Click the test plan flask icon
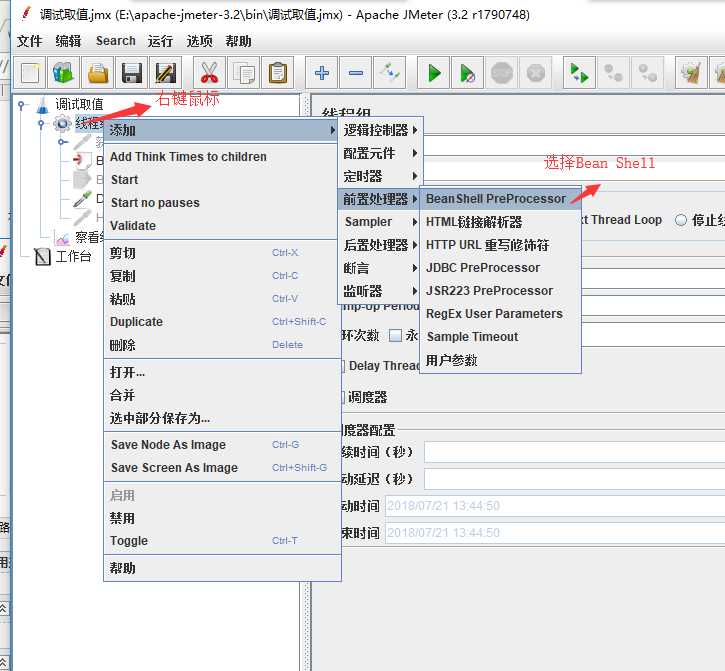The image size is (725, 671). coord(43,105)
